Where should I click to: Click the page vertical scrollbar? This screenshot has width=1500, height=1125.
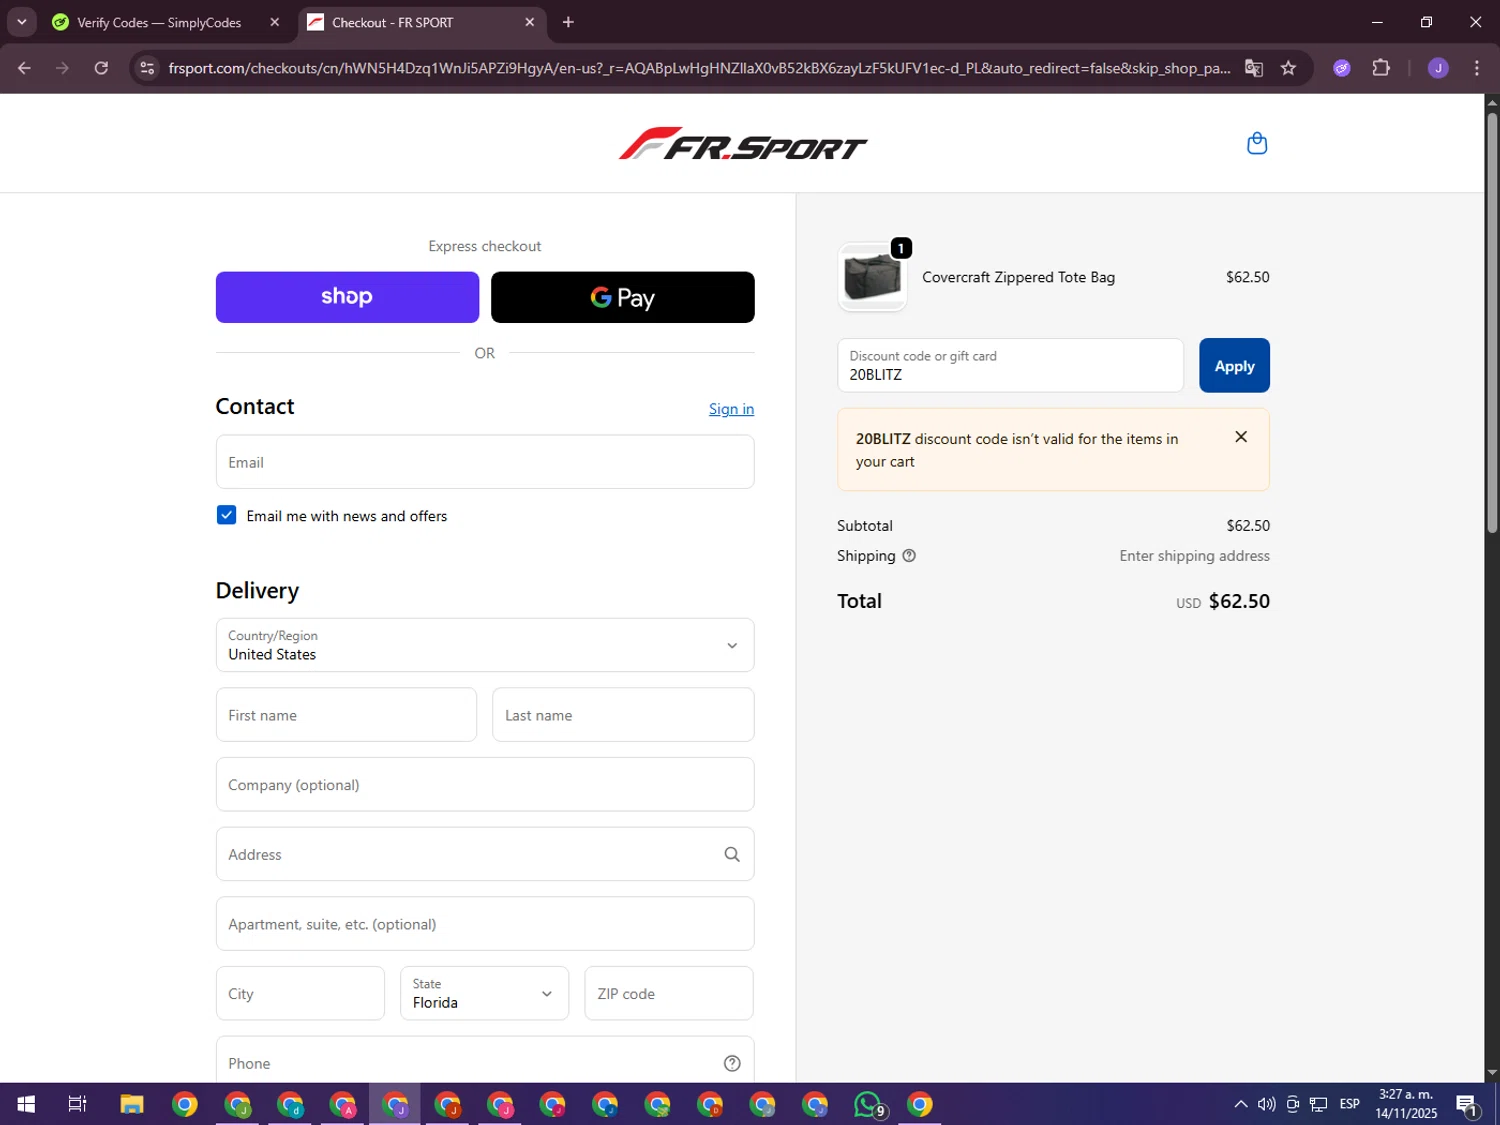1492,323
